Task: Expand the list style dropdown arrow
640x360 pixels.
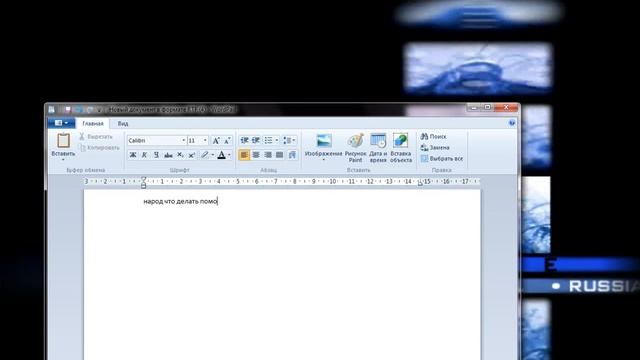Action: (277, 140)
